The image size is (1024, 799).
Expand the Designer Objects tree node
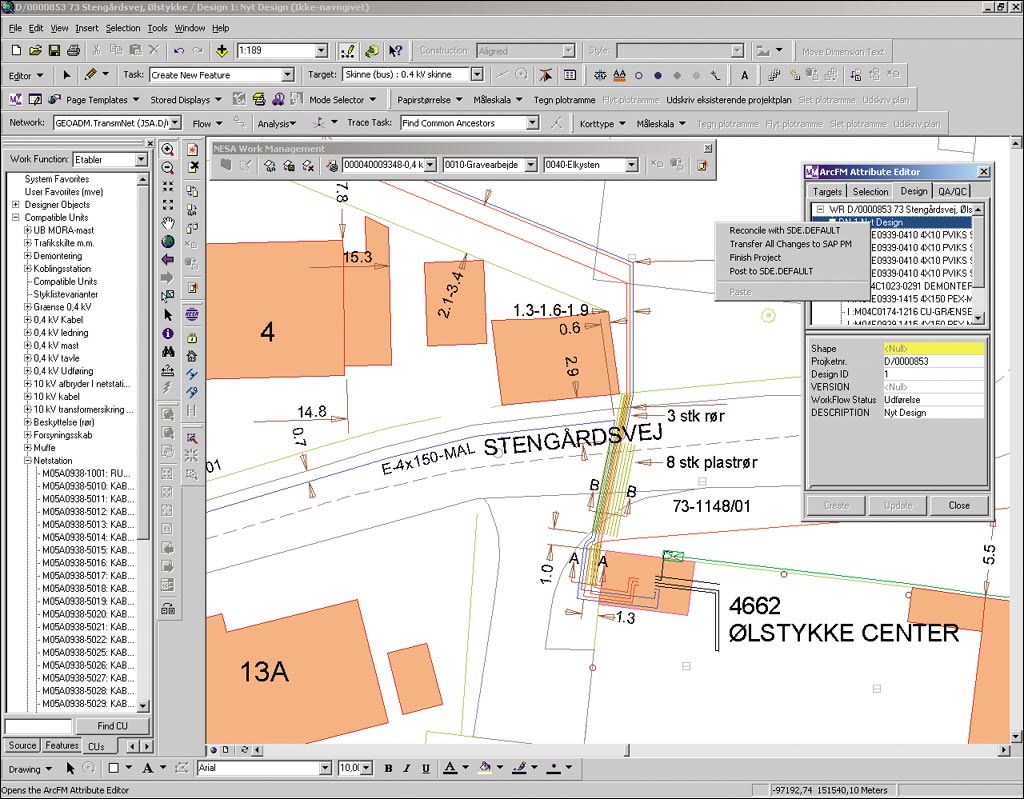pyautogui.click(x=15, y=205)
